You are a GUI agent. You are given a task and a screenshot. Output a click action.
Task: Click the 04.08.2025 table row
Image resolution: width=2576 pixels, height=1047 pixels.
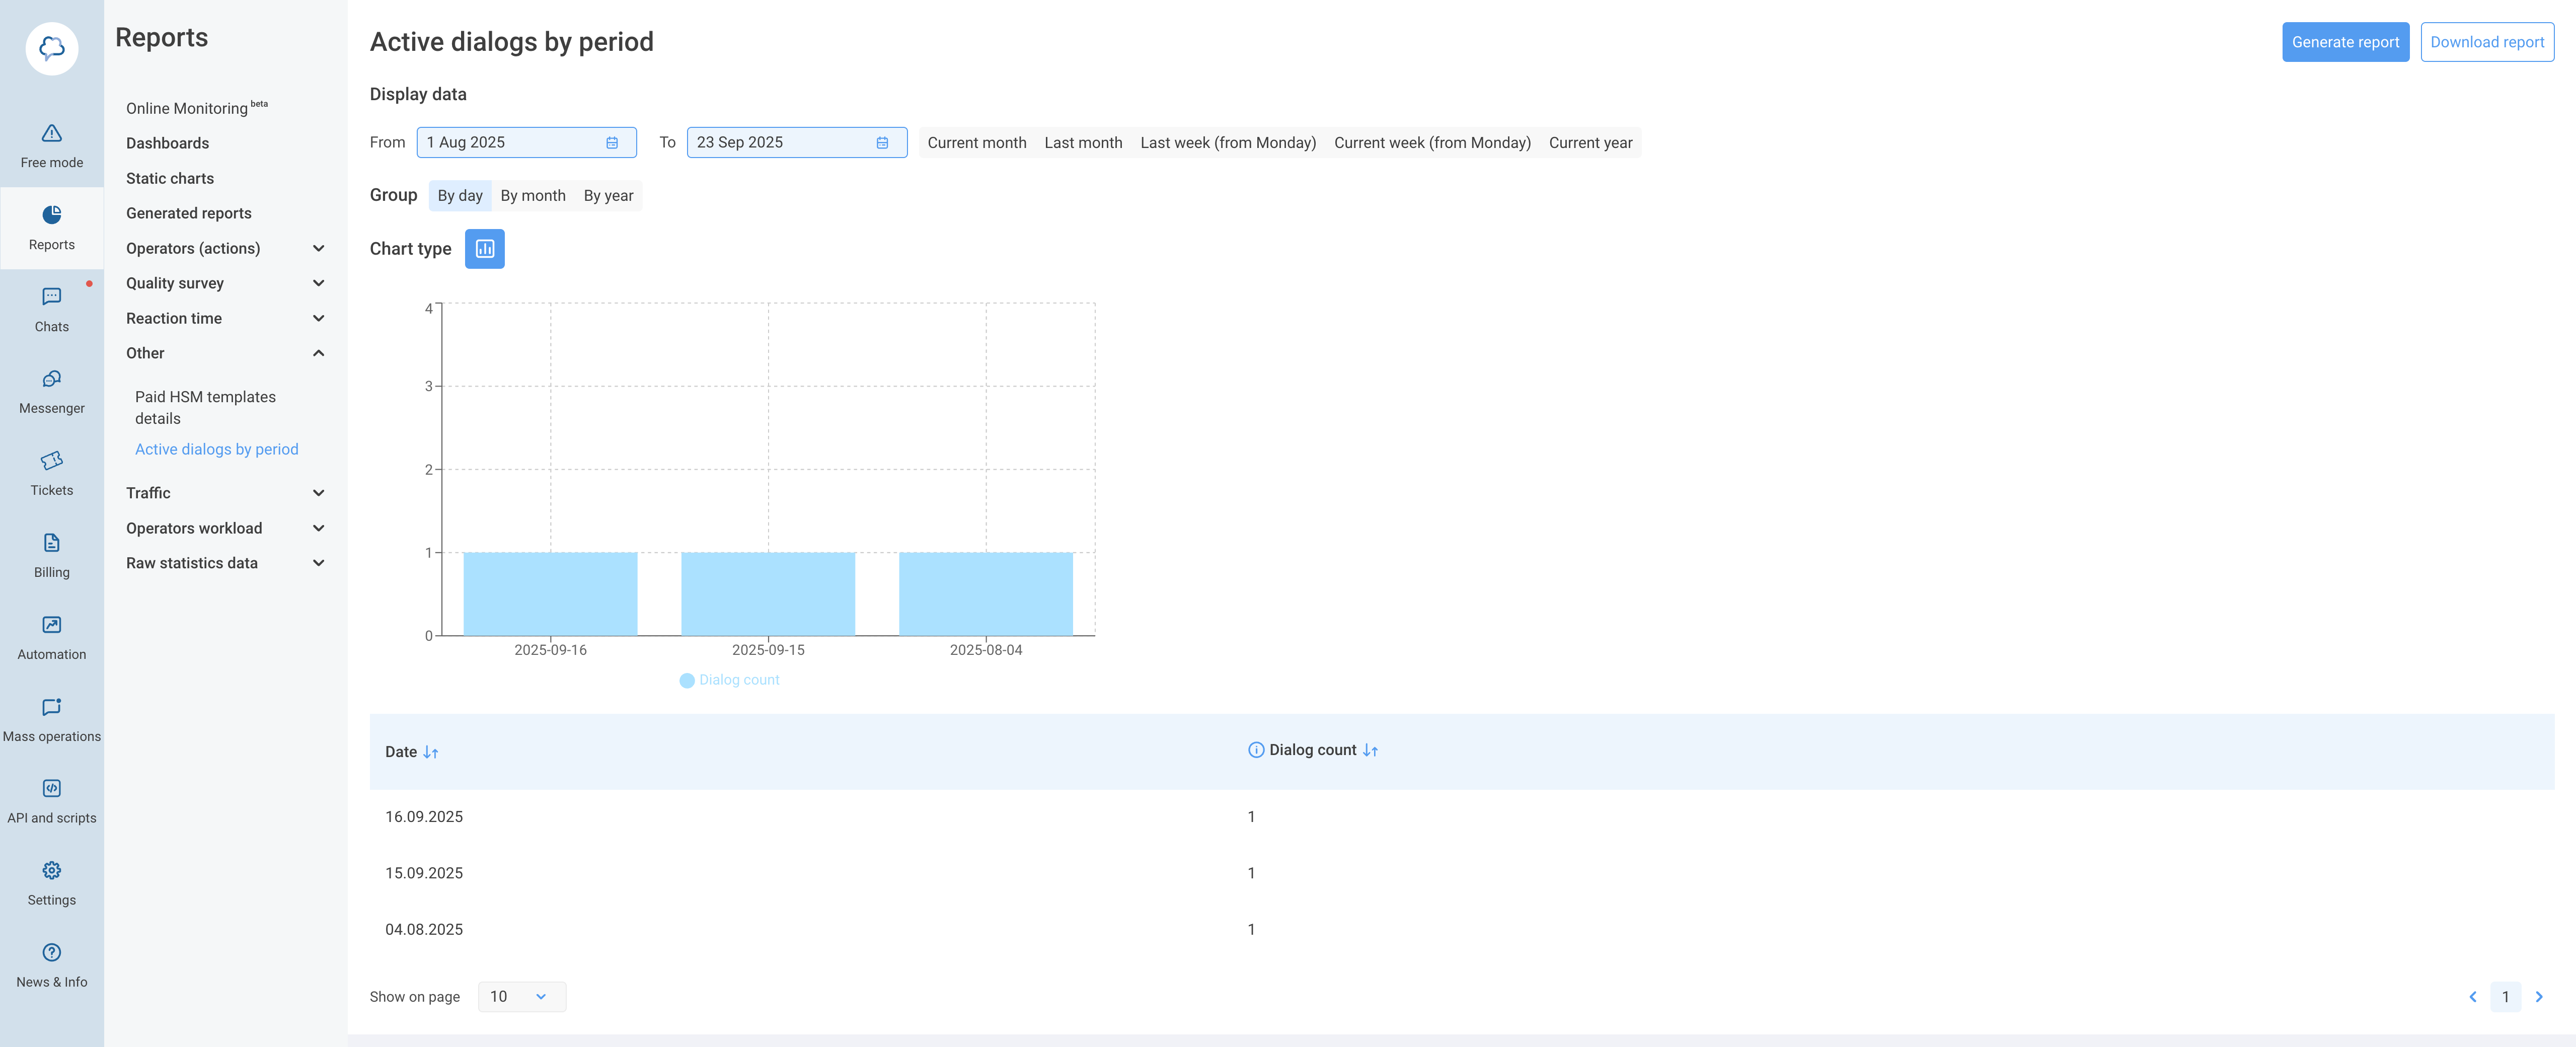[x=1461, y=930]
